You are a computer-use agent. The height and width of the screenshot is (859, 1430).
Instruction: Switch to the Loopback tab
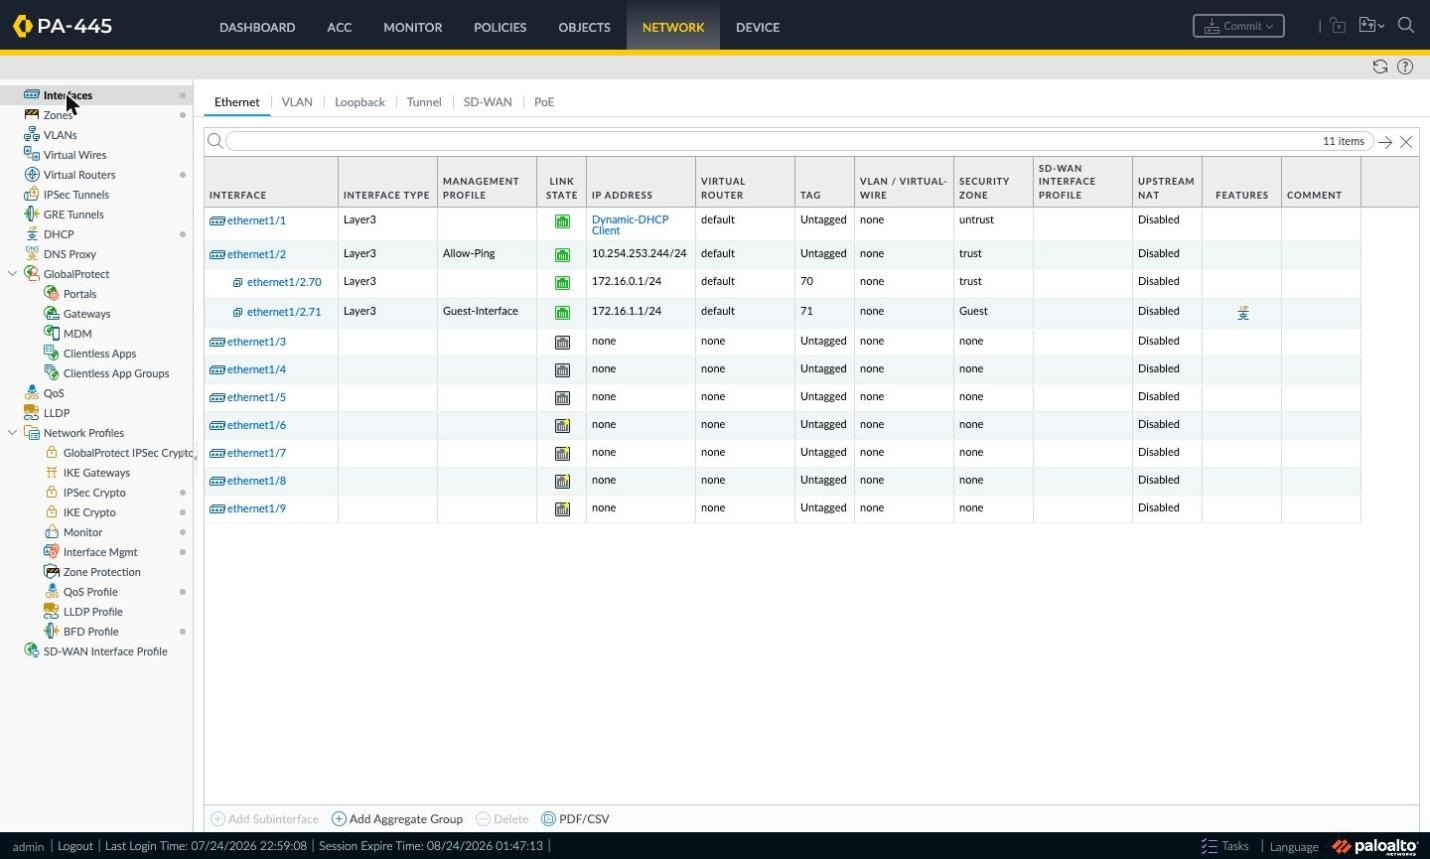(x=359, y=102)
